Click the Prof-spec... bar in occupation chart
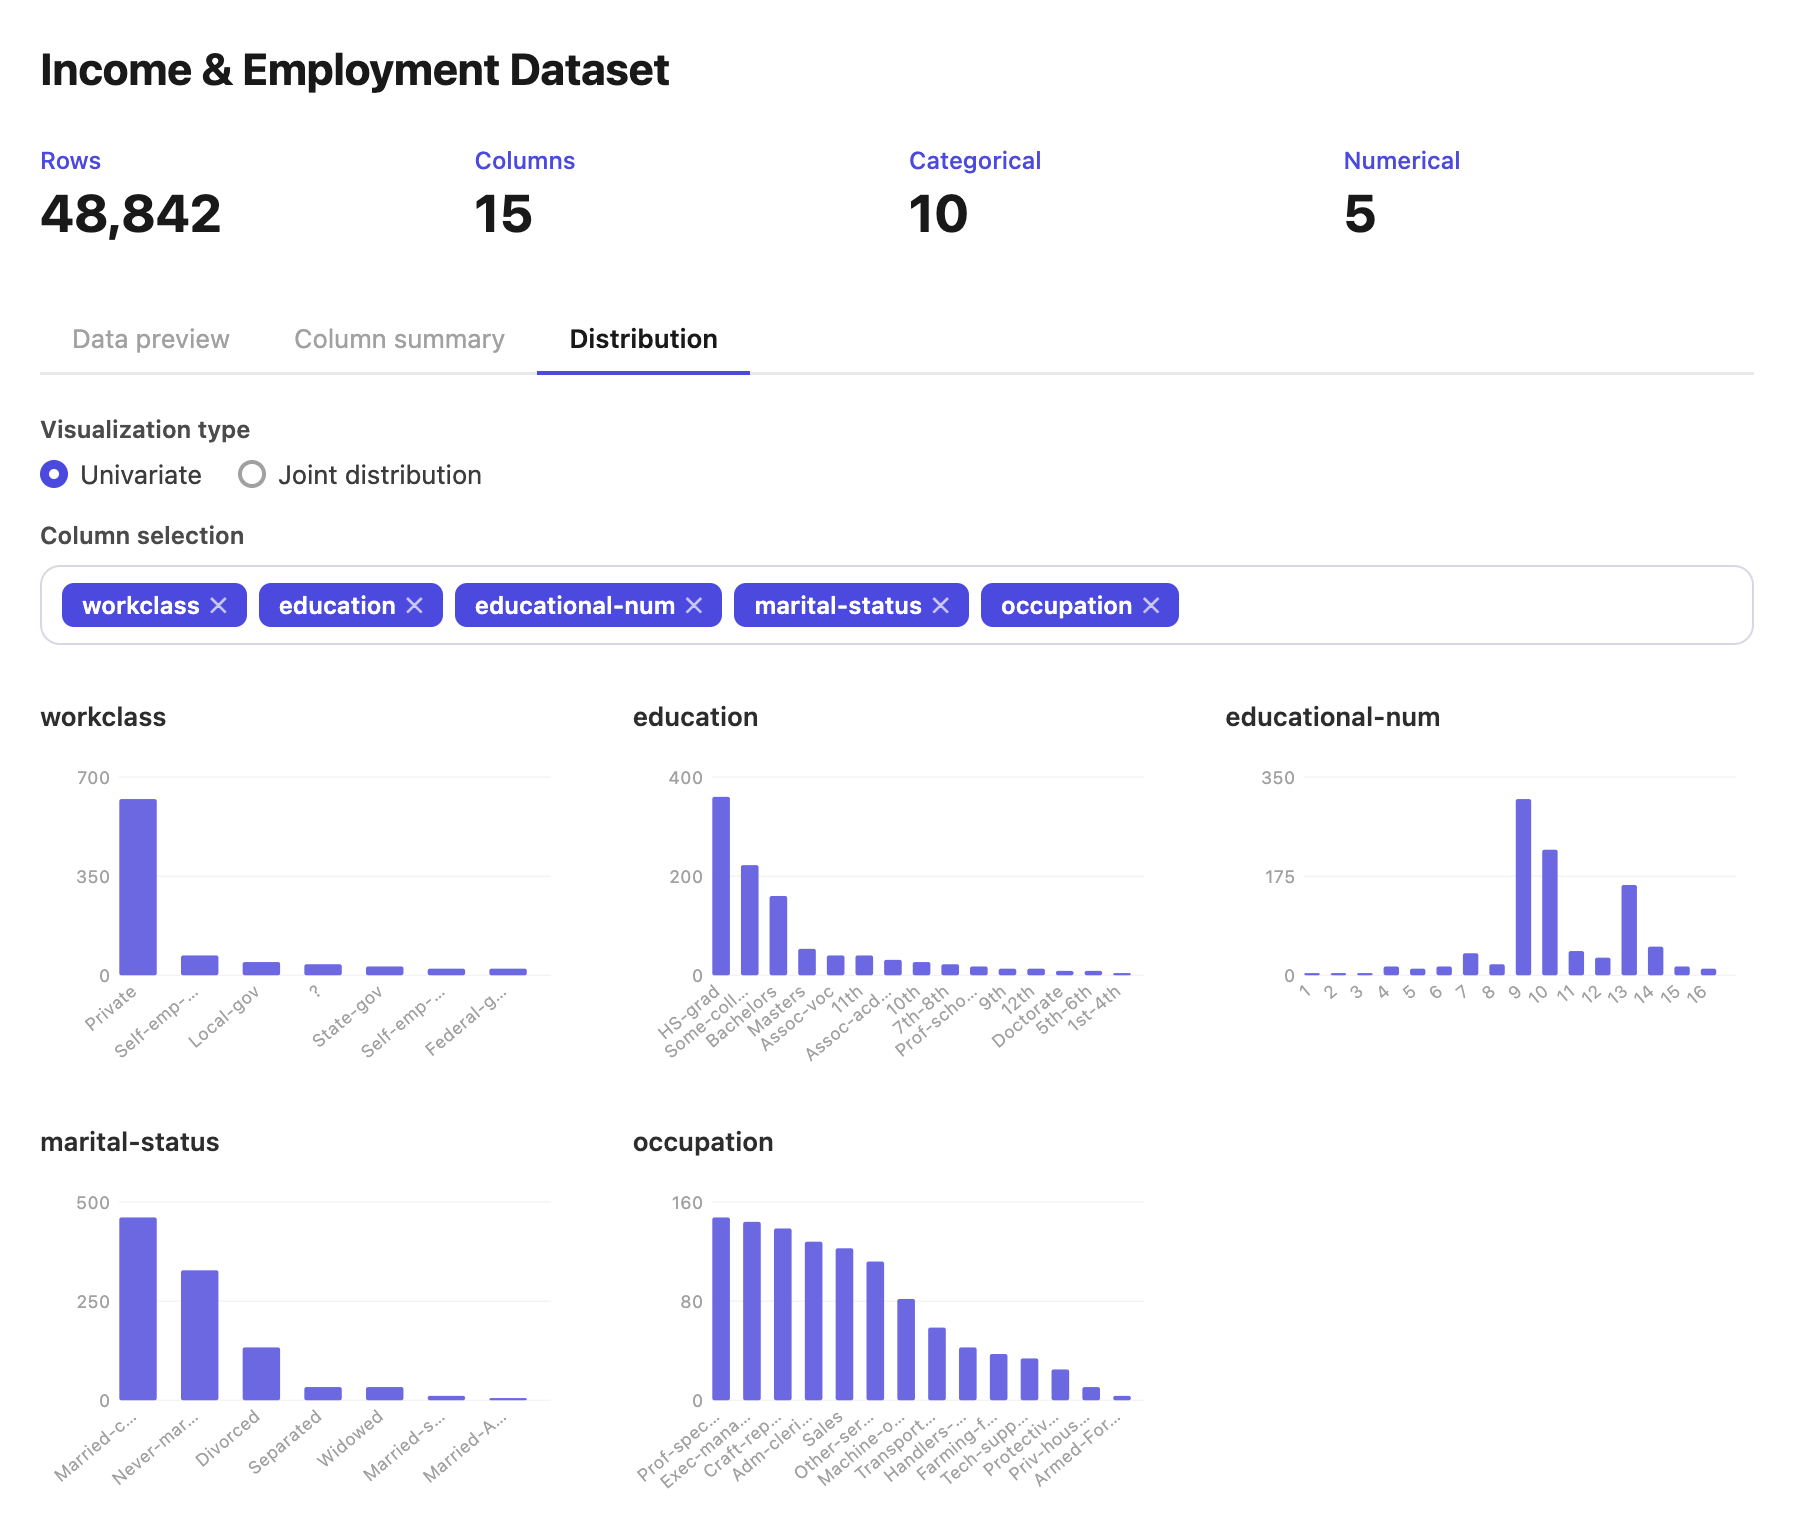 721,1308
